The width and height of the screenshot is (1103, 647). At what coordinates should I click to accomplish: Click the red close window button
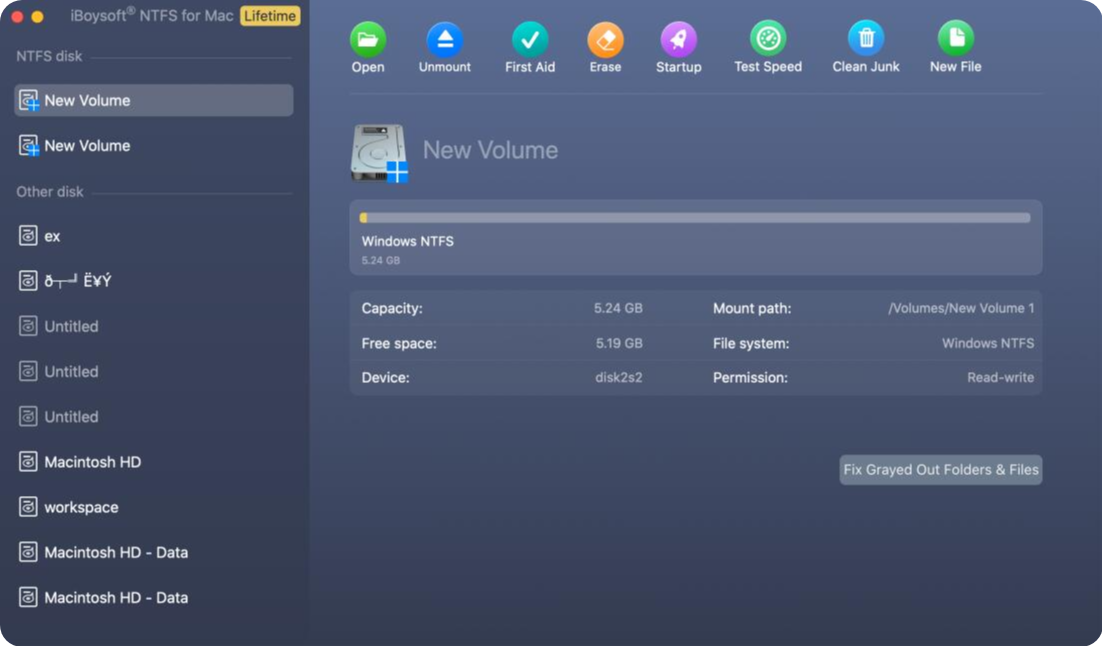[x=18, y=16]
